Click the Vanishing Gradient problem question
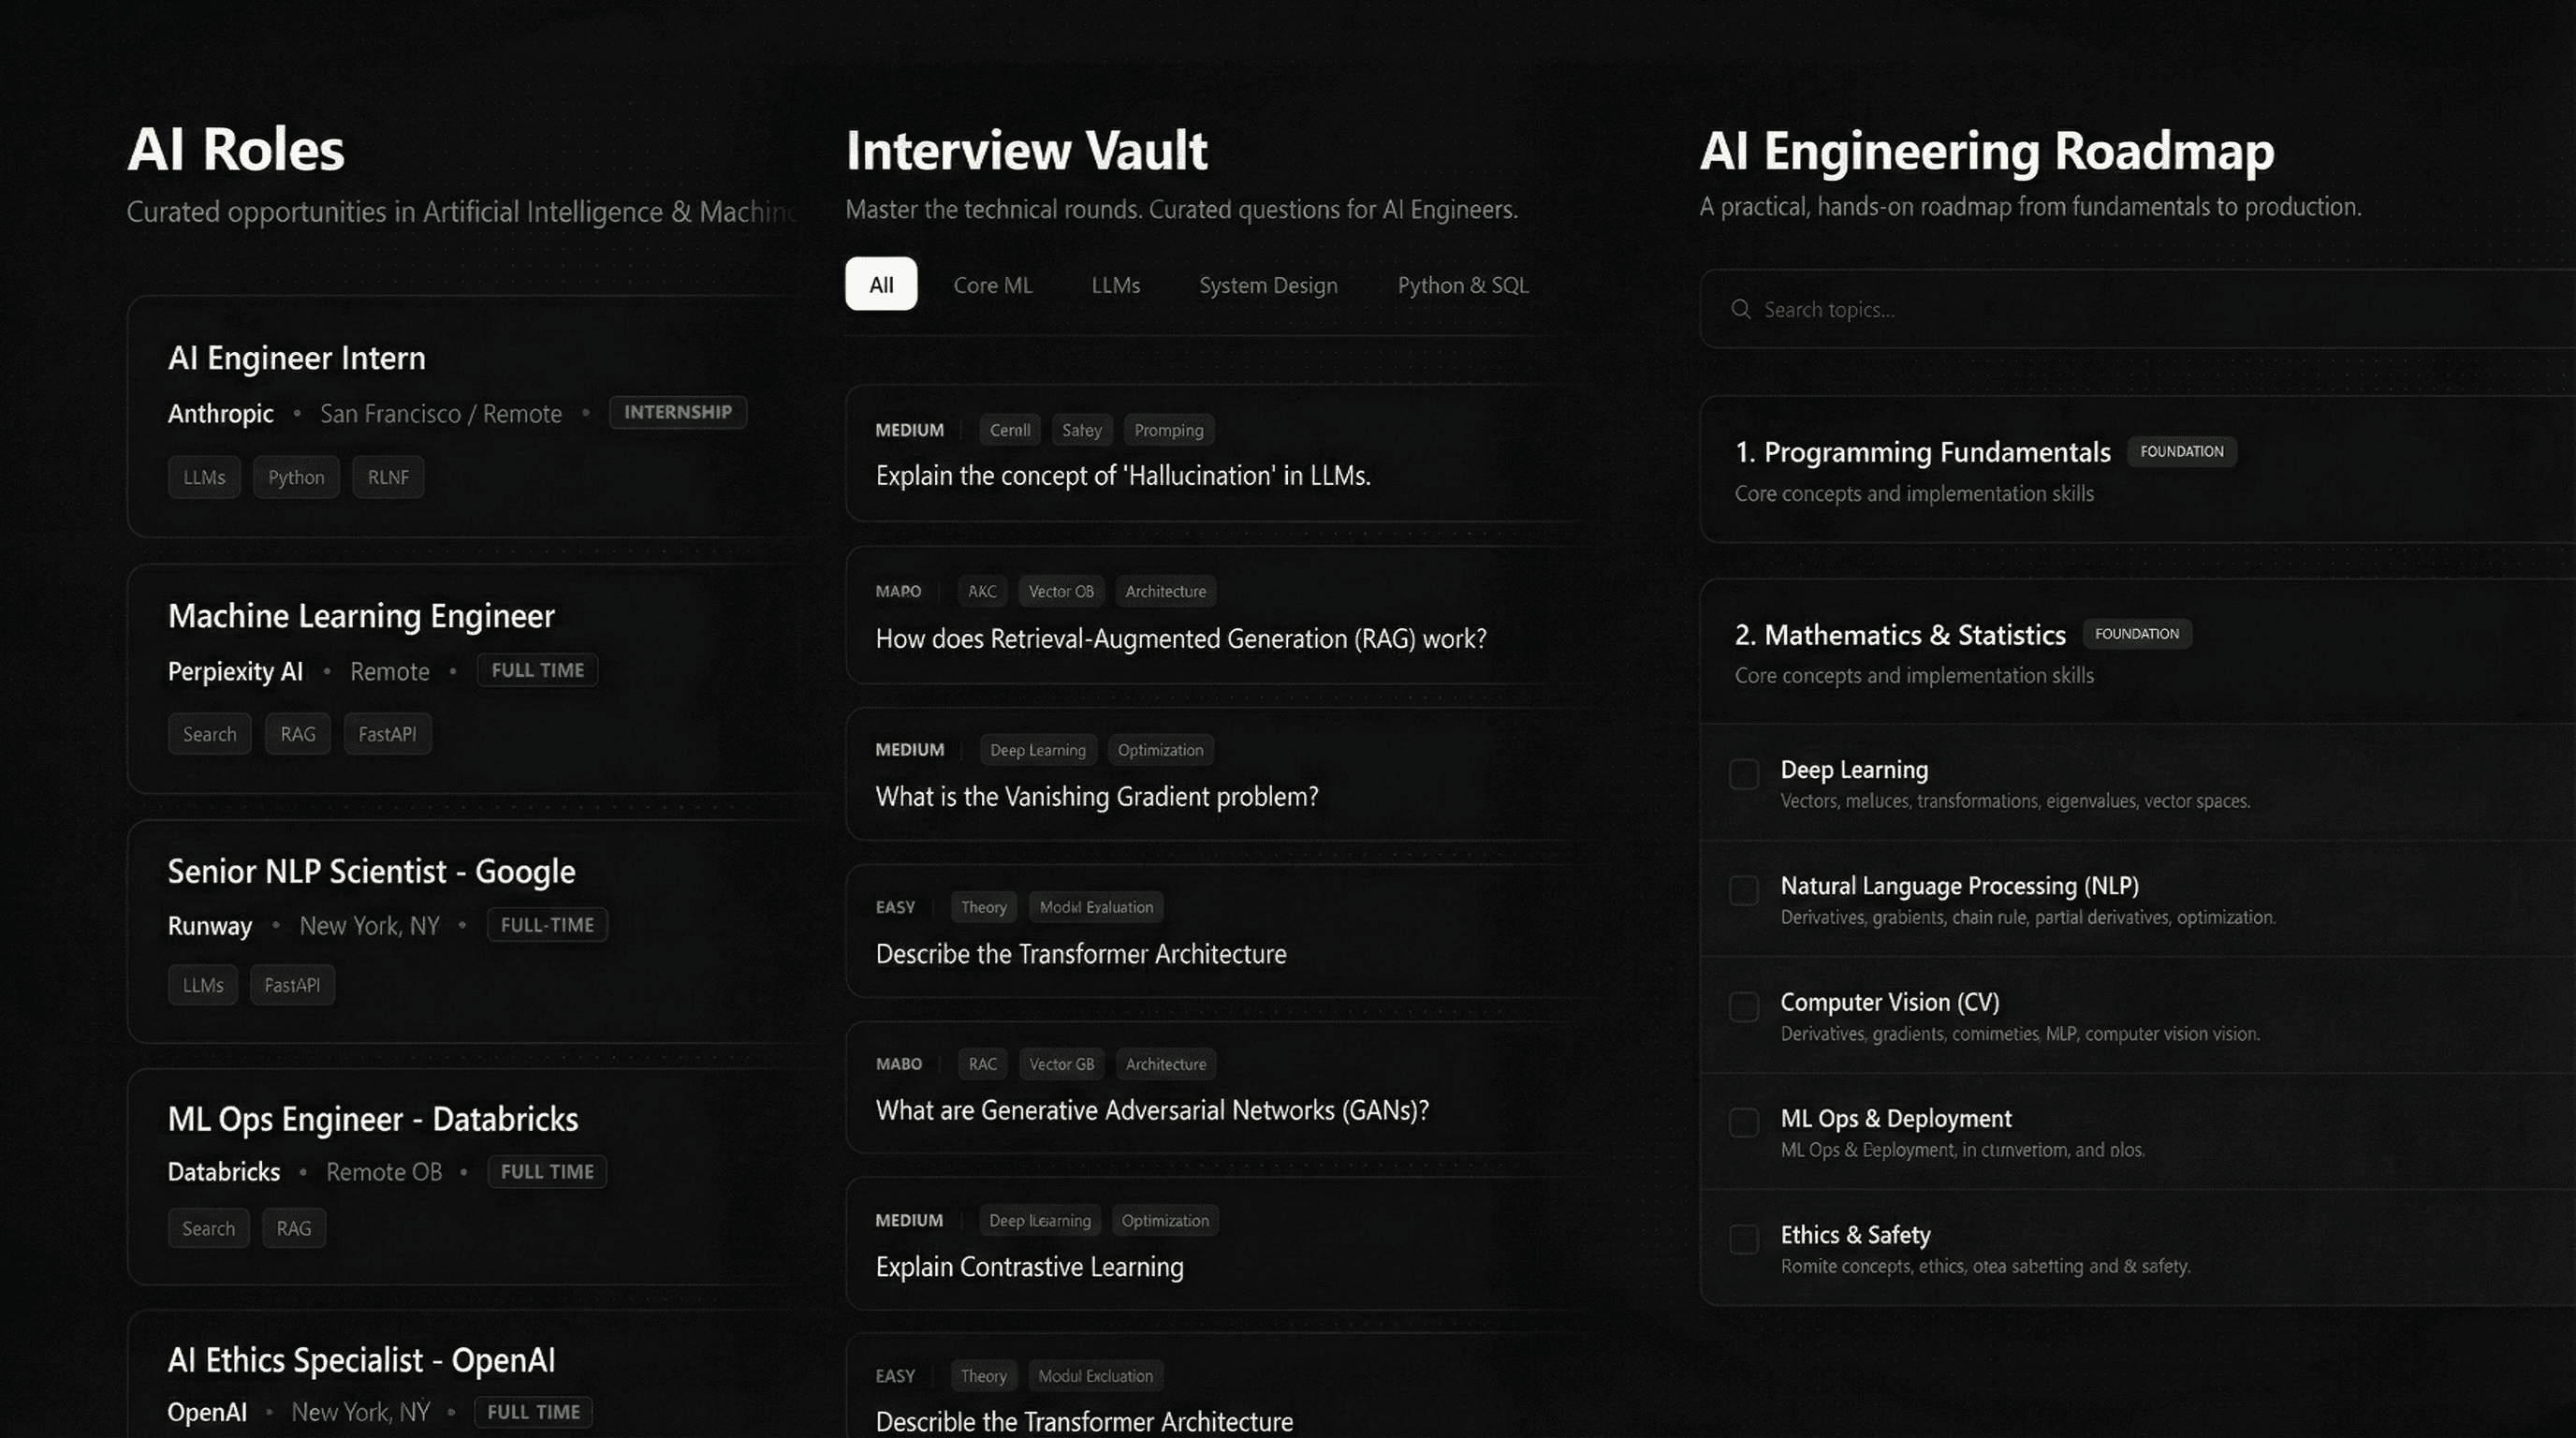Viewport: 2576px width, 1438px height. (x=1096, y=797)
